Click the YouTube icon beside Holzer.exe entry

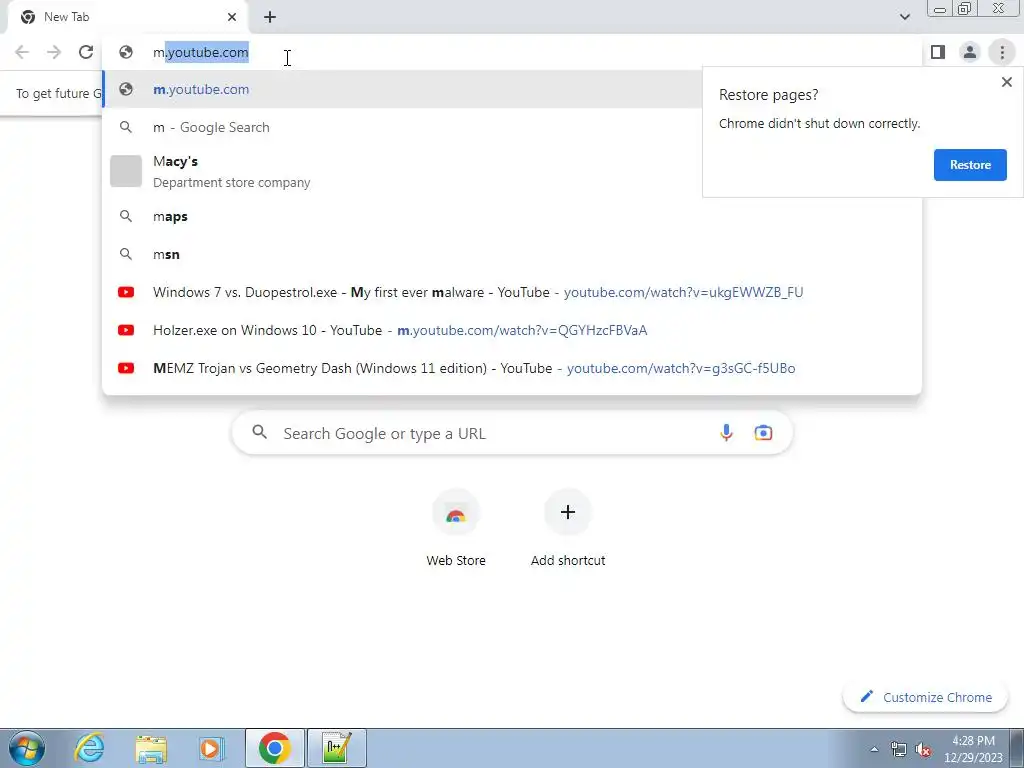[x=126, y=330]
